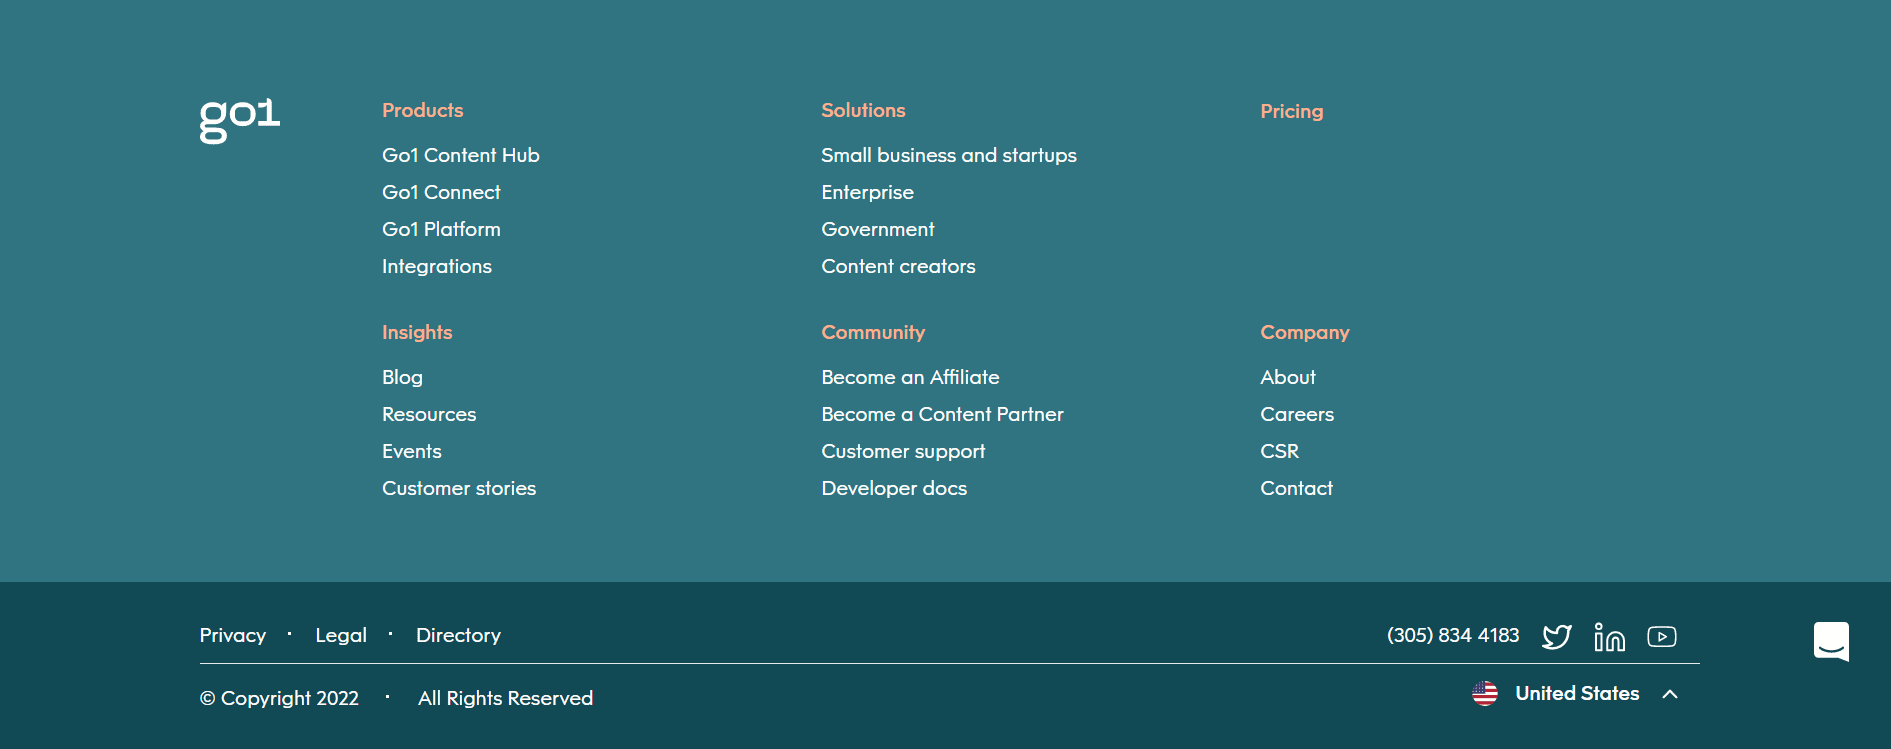Click the United States flag icon
The image size is (1891, 749).
[x=1485, y=693]
